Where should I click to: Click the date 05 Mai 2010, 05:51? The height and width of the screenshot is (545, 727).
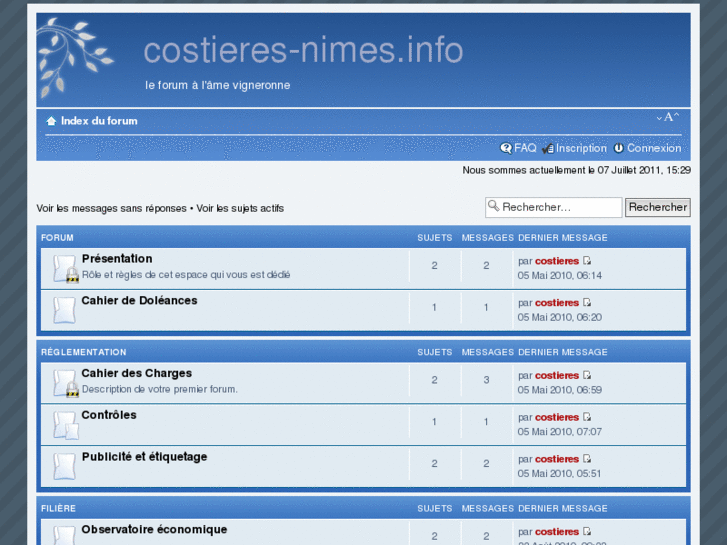click(559, 474)
